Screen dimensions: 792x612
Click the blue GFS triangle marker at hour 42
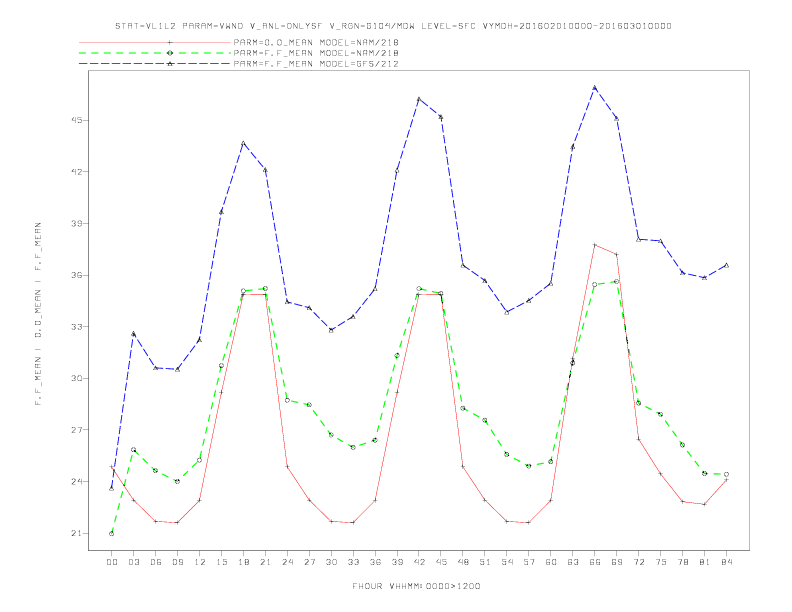[419, 99]
